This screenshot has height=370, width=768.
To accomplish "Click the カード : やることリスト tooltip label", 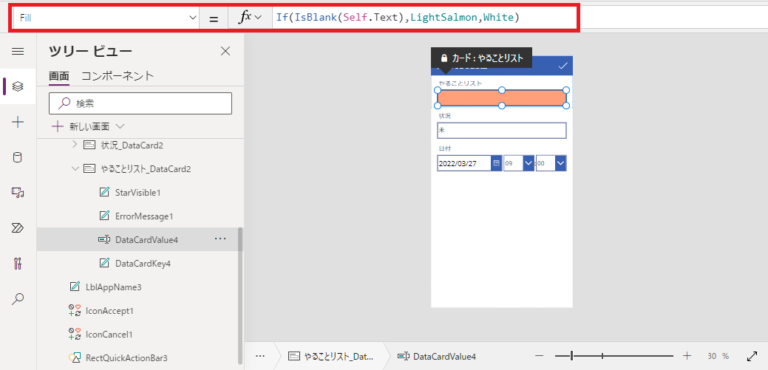I will point(480,58).
